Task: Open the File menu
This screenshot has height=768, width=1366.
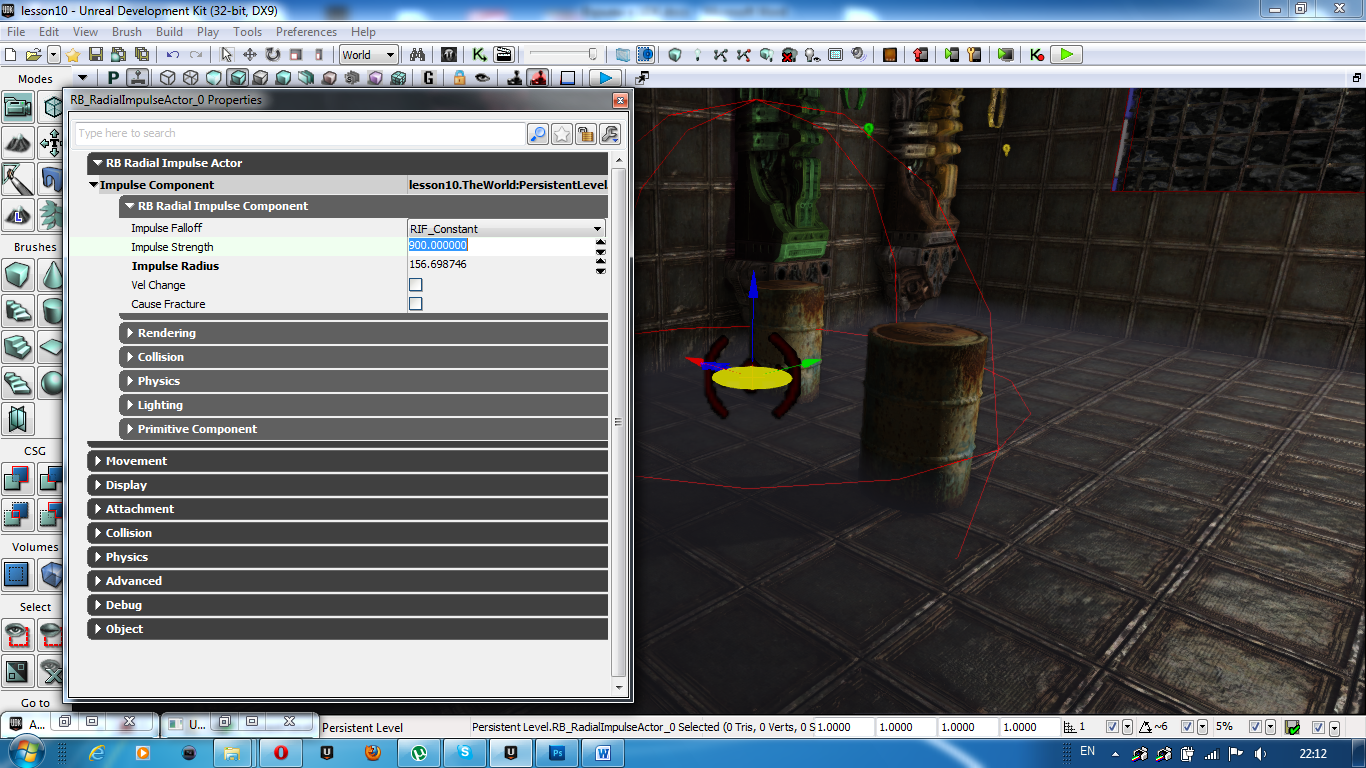Action: [x=15, y=32]
